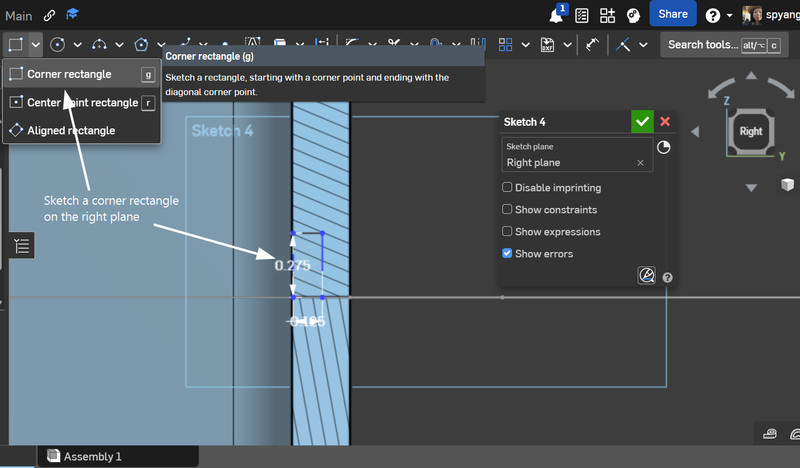Select the Corner rectangle toolbar icon

pos(15,45)
